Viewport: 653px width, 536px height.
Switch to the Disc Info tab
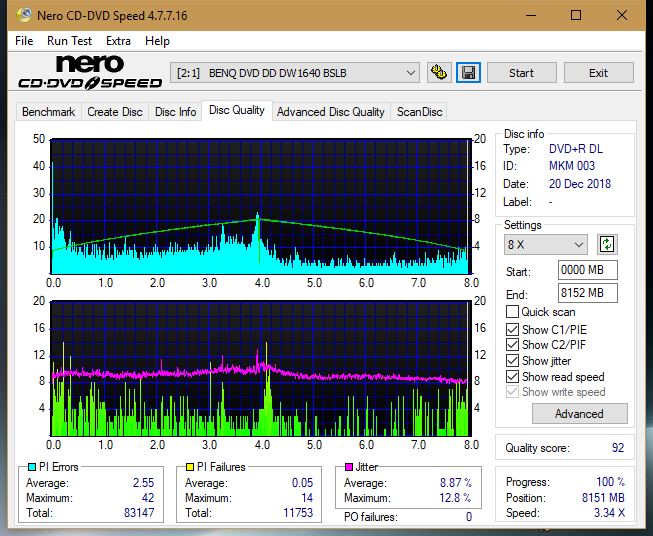coord(175,112)
